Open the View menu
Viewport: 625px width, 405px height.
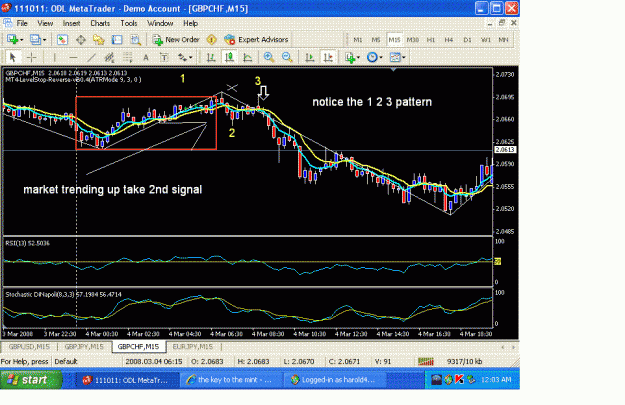45,23
